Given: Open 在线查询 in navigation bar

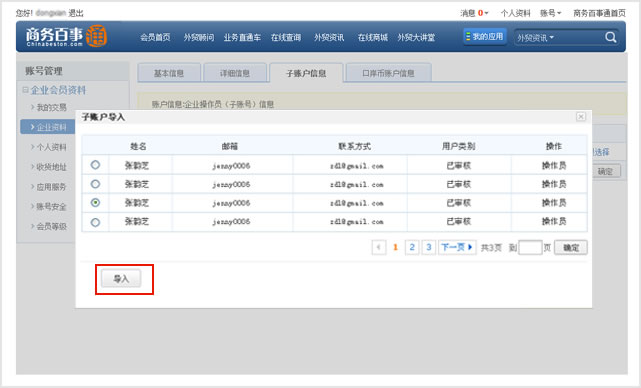Looking at the screenshot, I should [x=286, y=37].
